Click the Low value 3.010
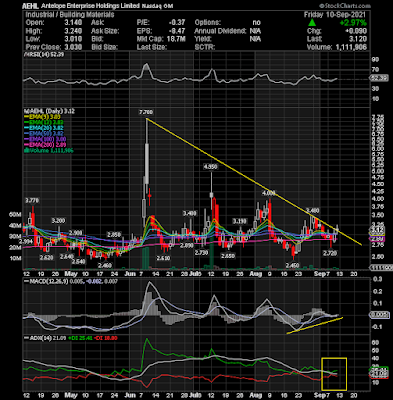Screen dimensions: 393x400 72,39
